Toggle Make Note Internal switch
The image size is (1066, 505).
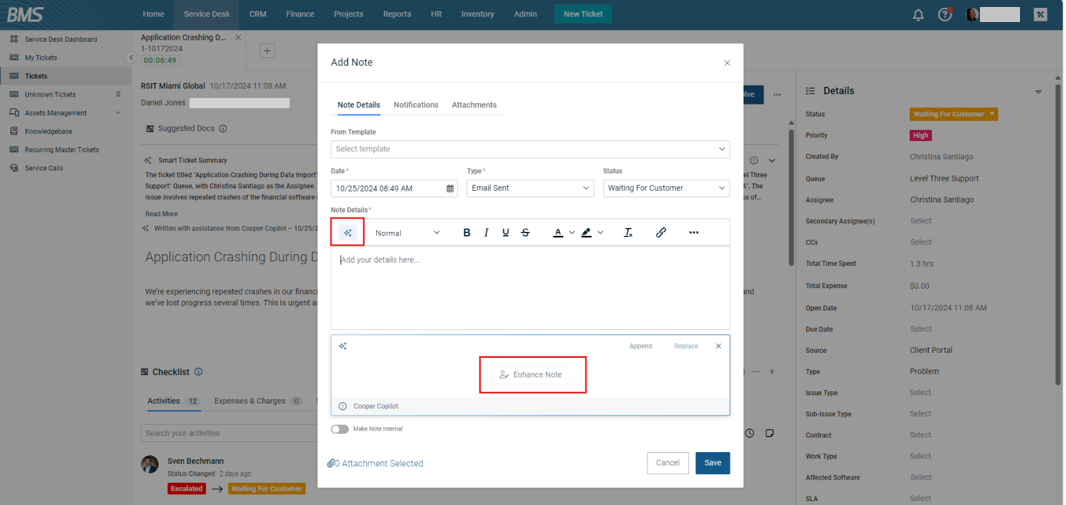tap(340, 429)
